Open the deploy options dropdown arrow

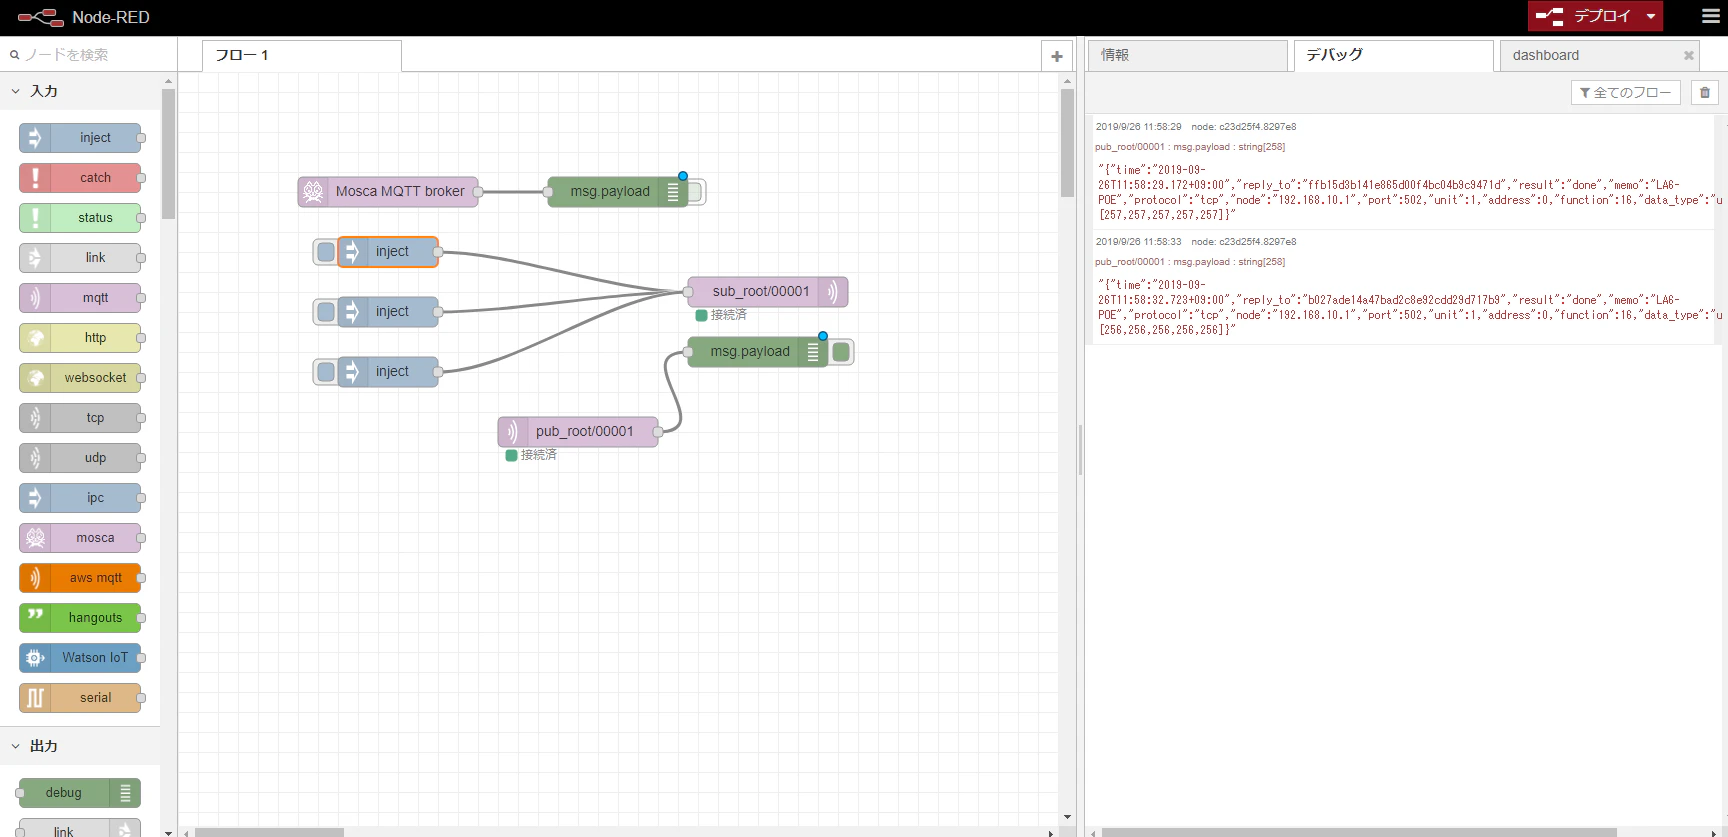click(1651, 16)
